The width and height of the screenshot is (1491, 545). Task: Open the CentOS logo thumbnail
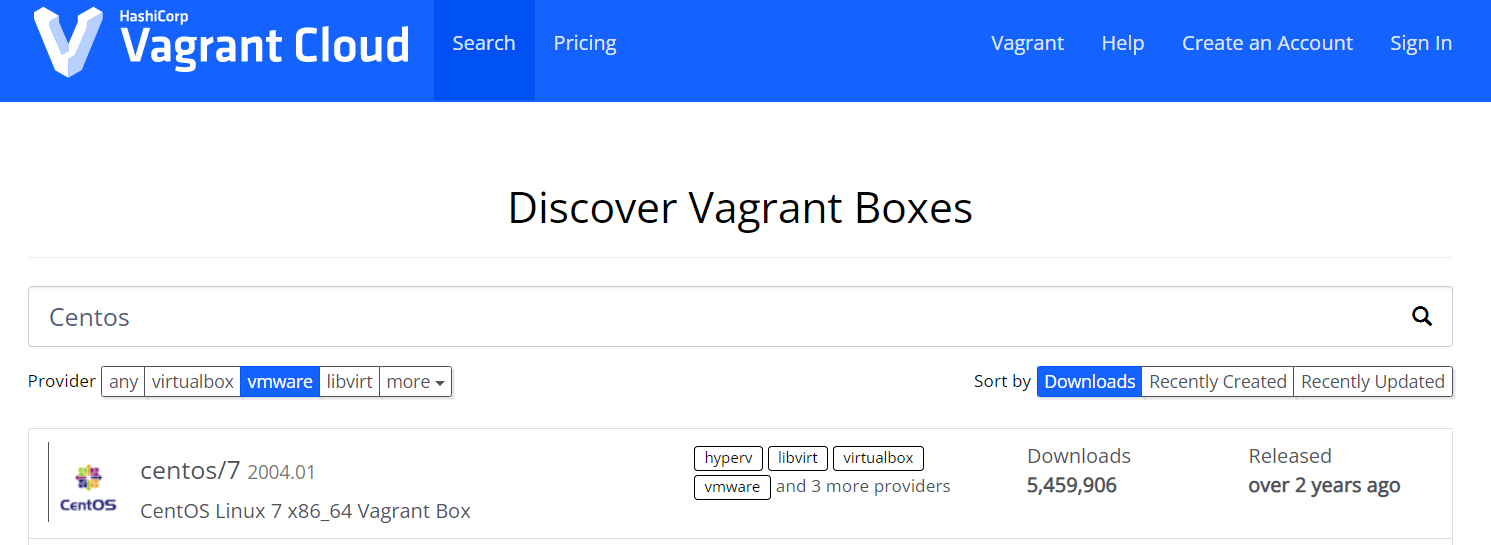88,487
